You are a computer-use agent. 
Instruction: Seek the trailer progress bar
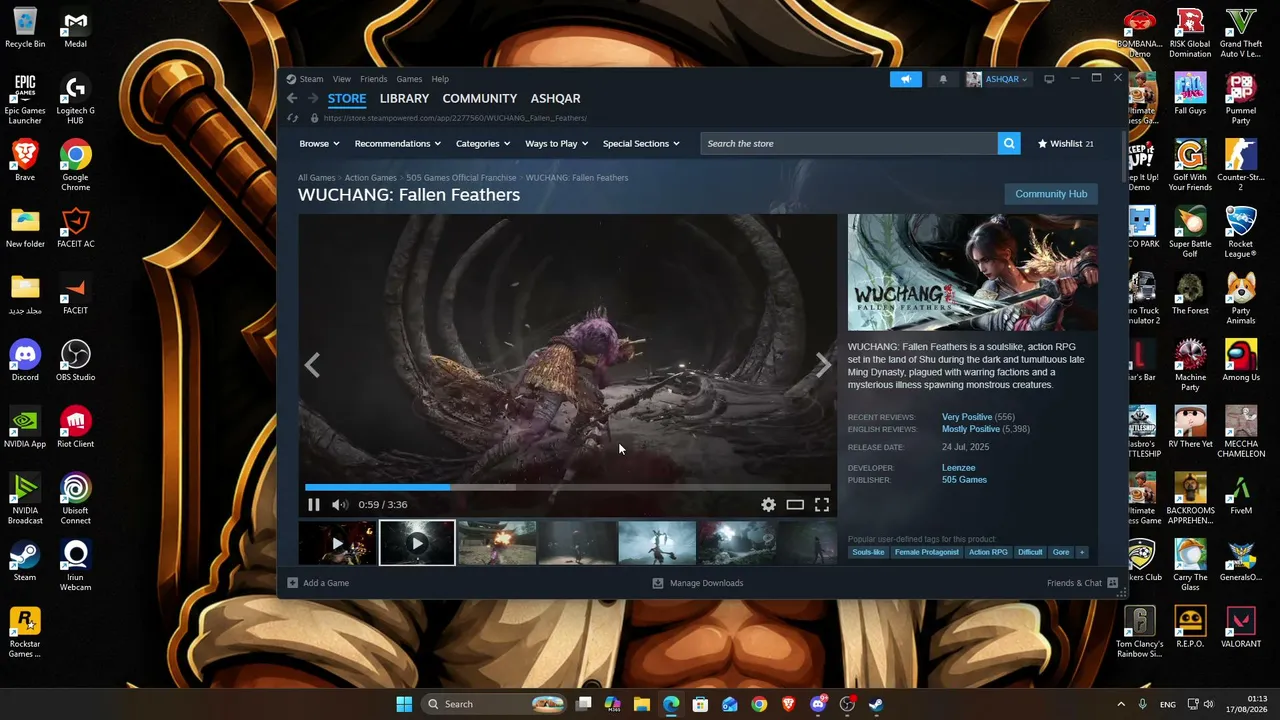(567, 487)
